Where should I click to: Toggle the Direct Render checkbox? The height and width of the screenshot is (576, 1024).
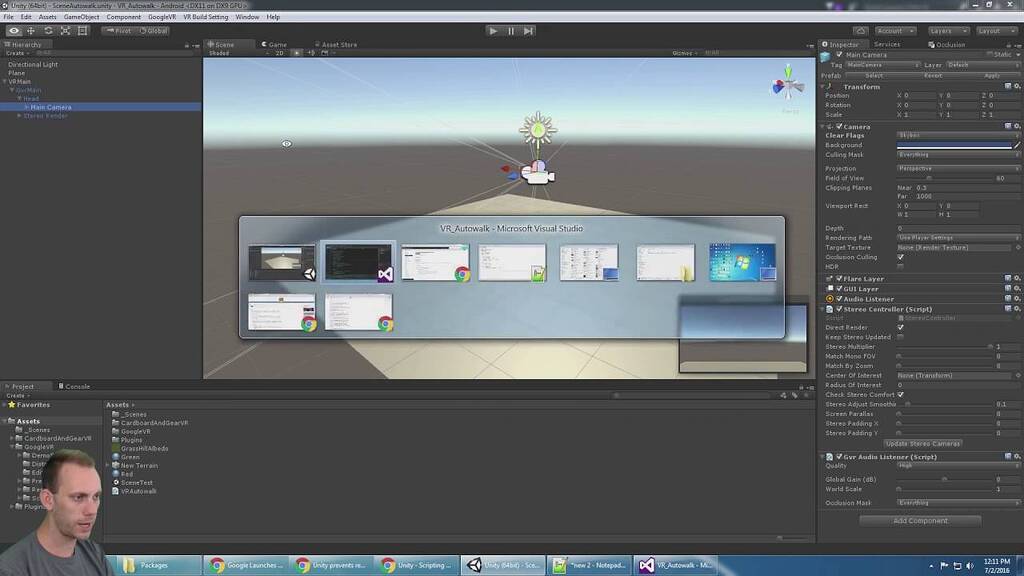[901, 327]
